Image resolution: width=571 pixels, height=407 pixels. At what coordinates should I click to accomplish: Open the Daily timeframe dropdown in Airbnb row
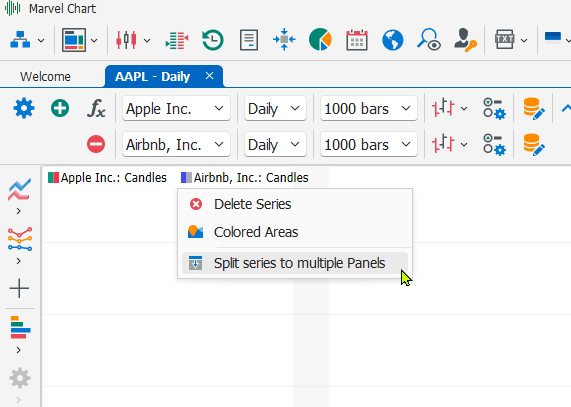tap(275, 145)
